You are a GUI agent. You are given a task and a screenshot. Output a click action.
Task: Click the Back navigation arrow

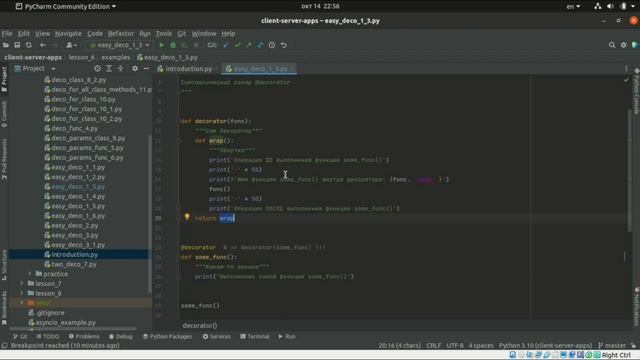(43, 45)
